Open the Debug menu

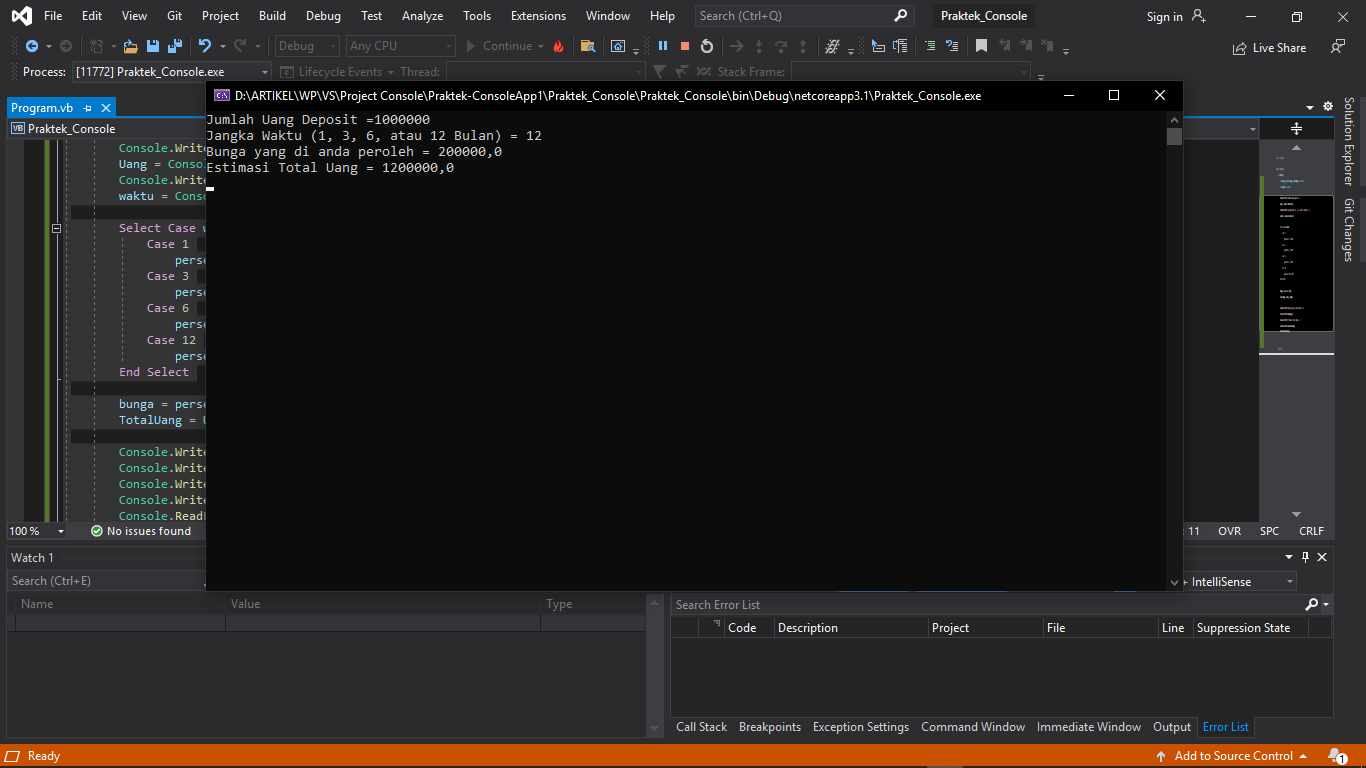click(x=323, y=16)
